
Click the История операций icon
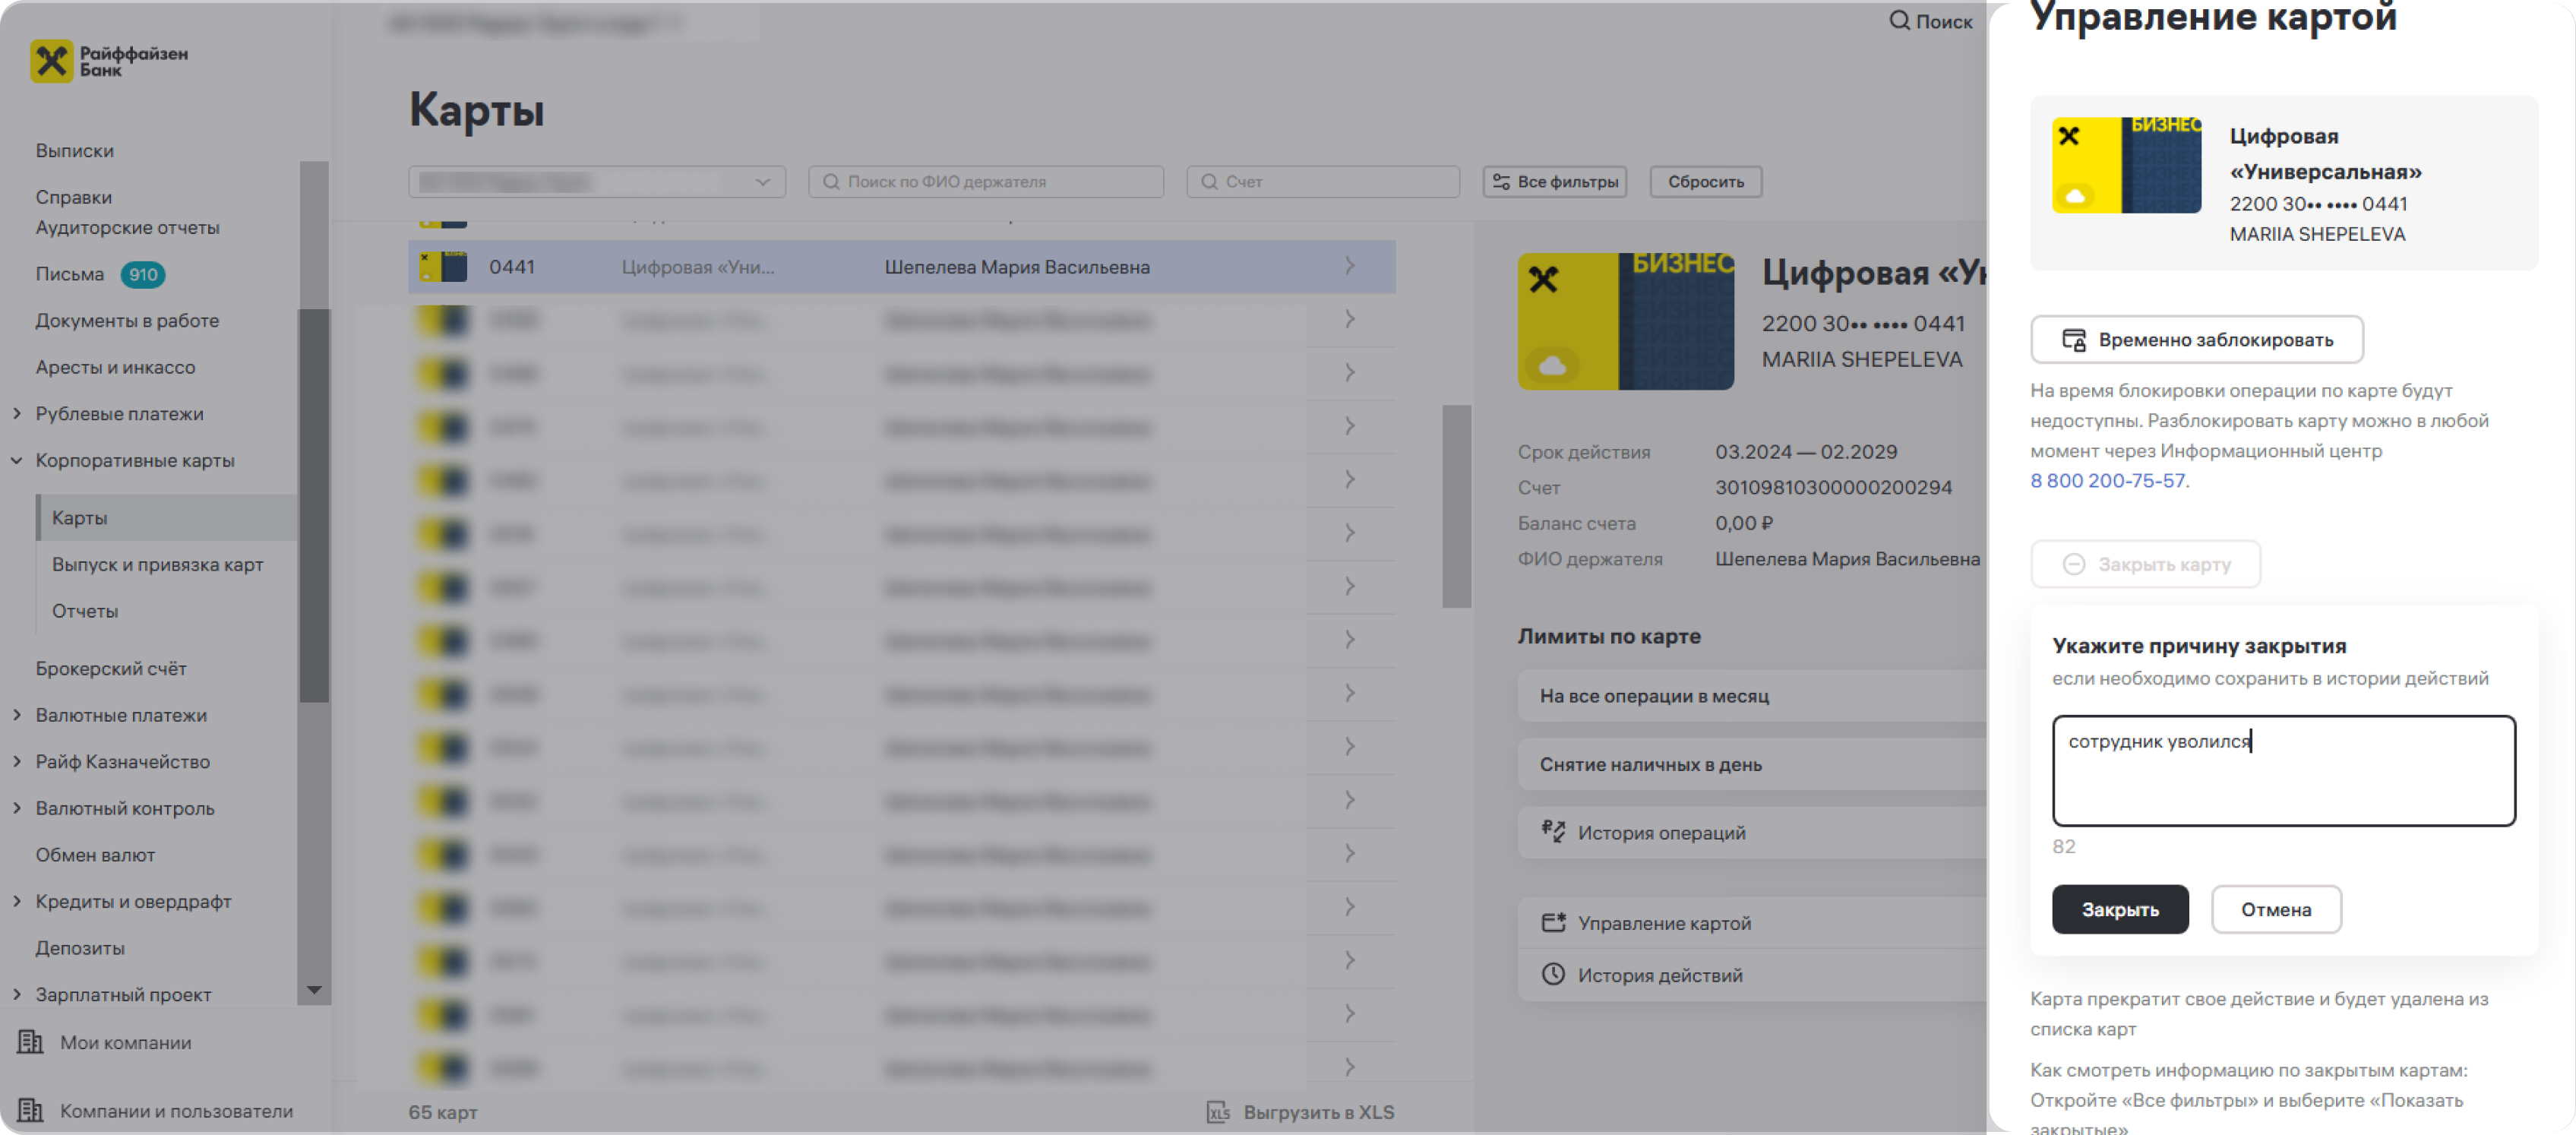pyautogui.click(x=1553, y=832)
